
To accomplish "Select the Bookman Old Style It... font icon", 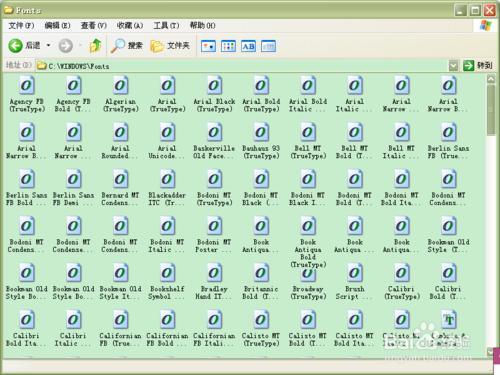I will (x=120, y=281).
